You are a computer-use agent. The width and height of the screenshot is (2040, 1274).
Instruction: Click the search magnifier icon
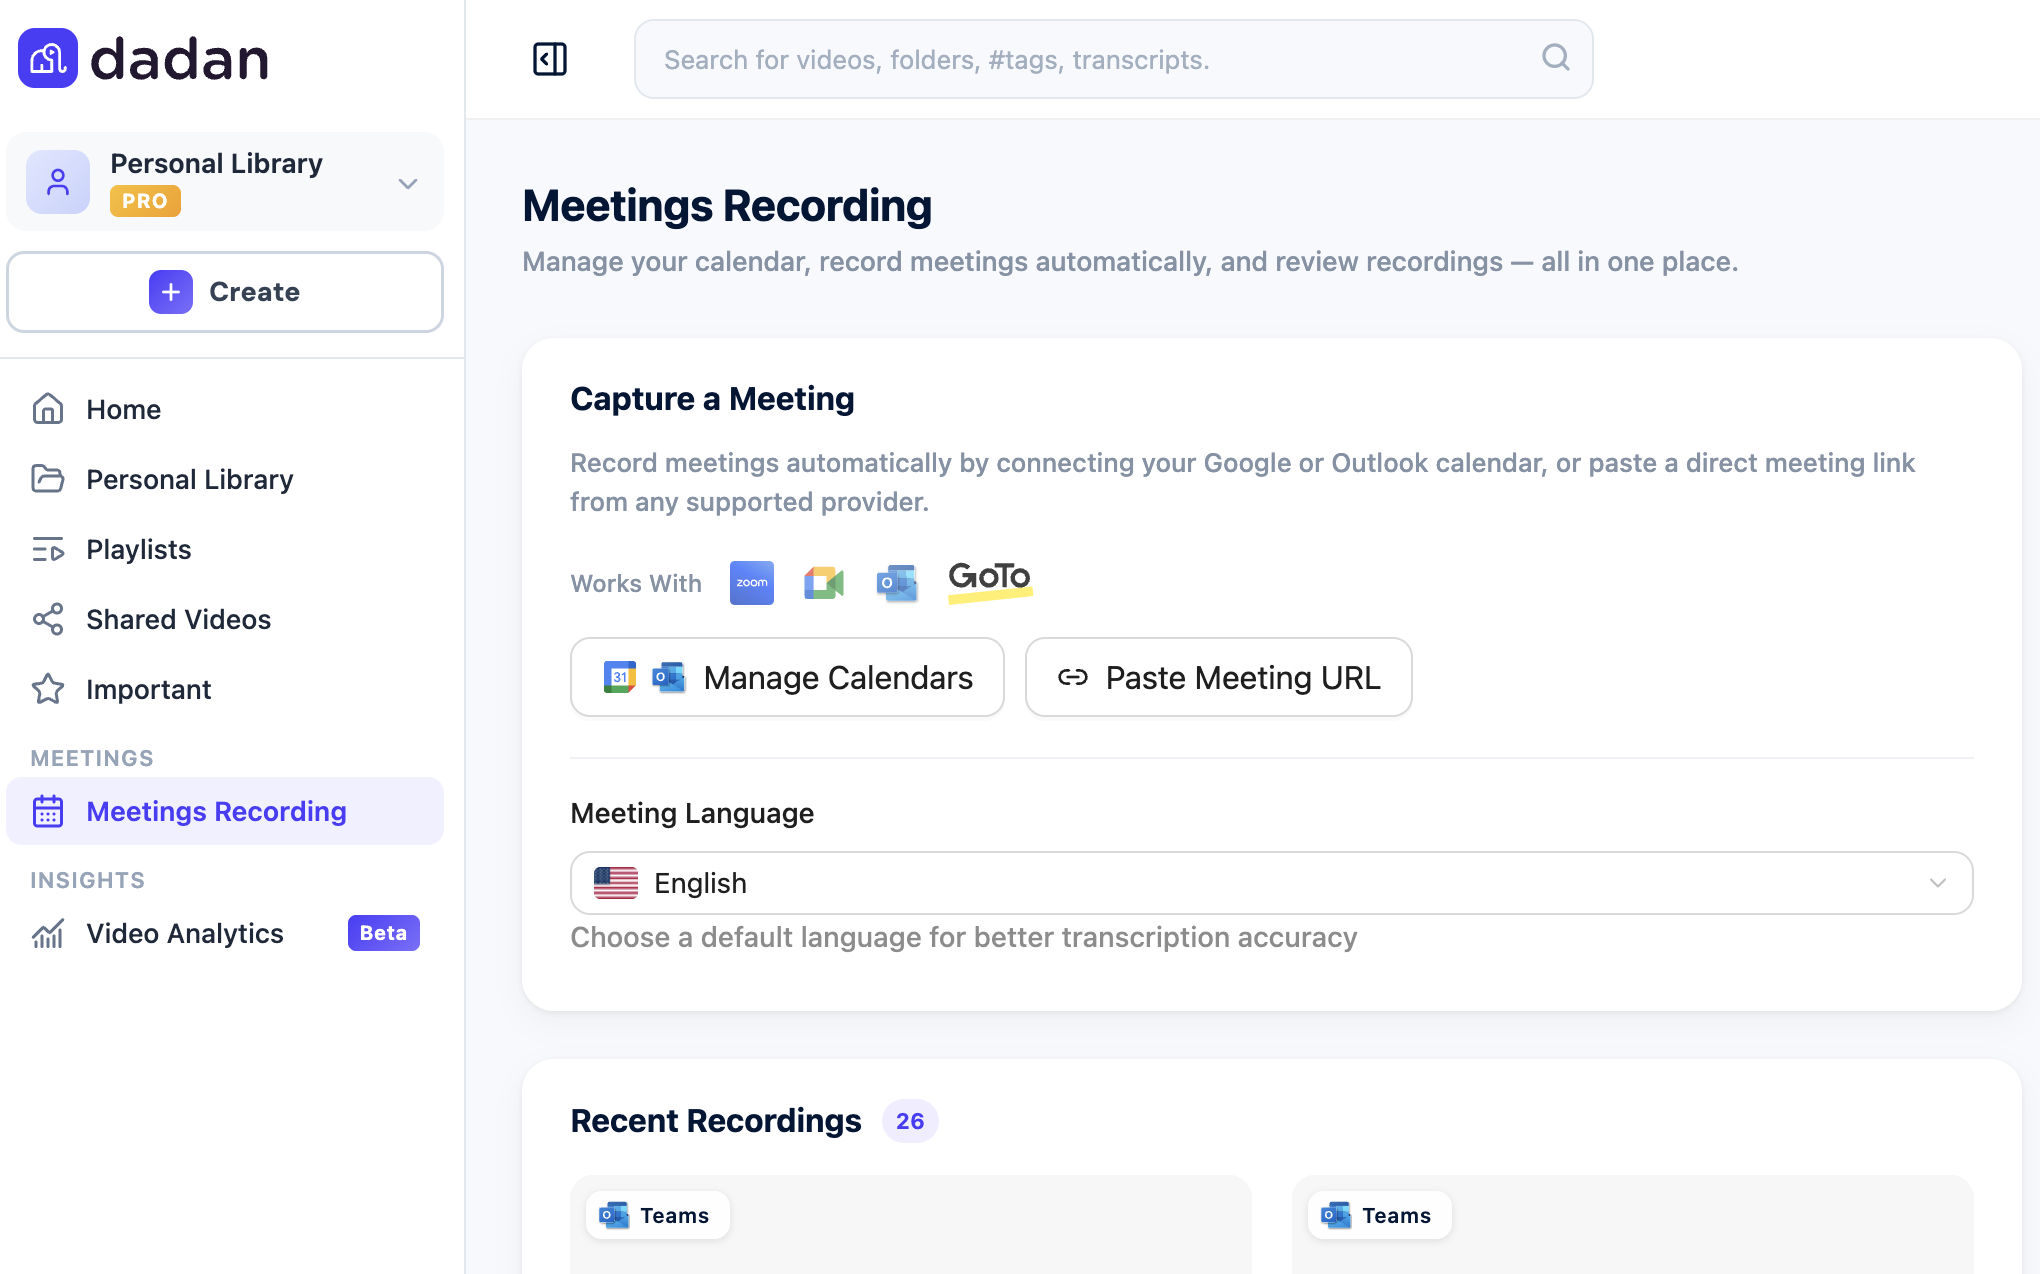tap(1555, 57)
